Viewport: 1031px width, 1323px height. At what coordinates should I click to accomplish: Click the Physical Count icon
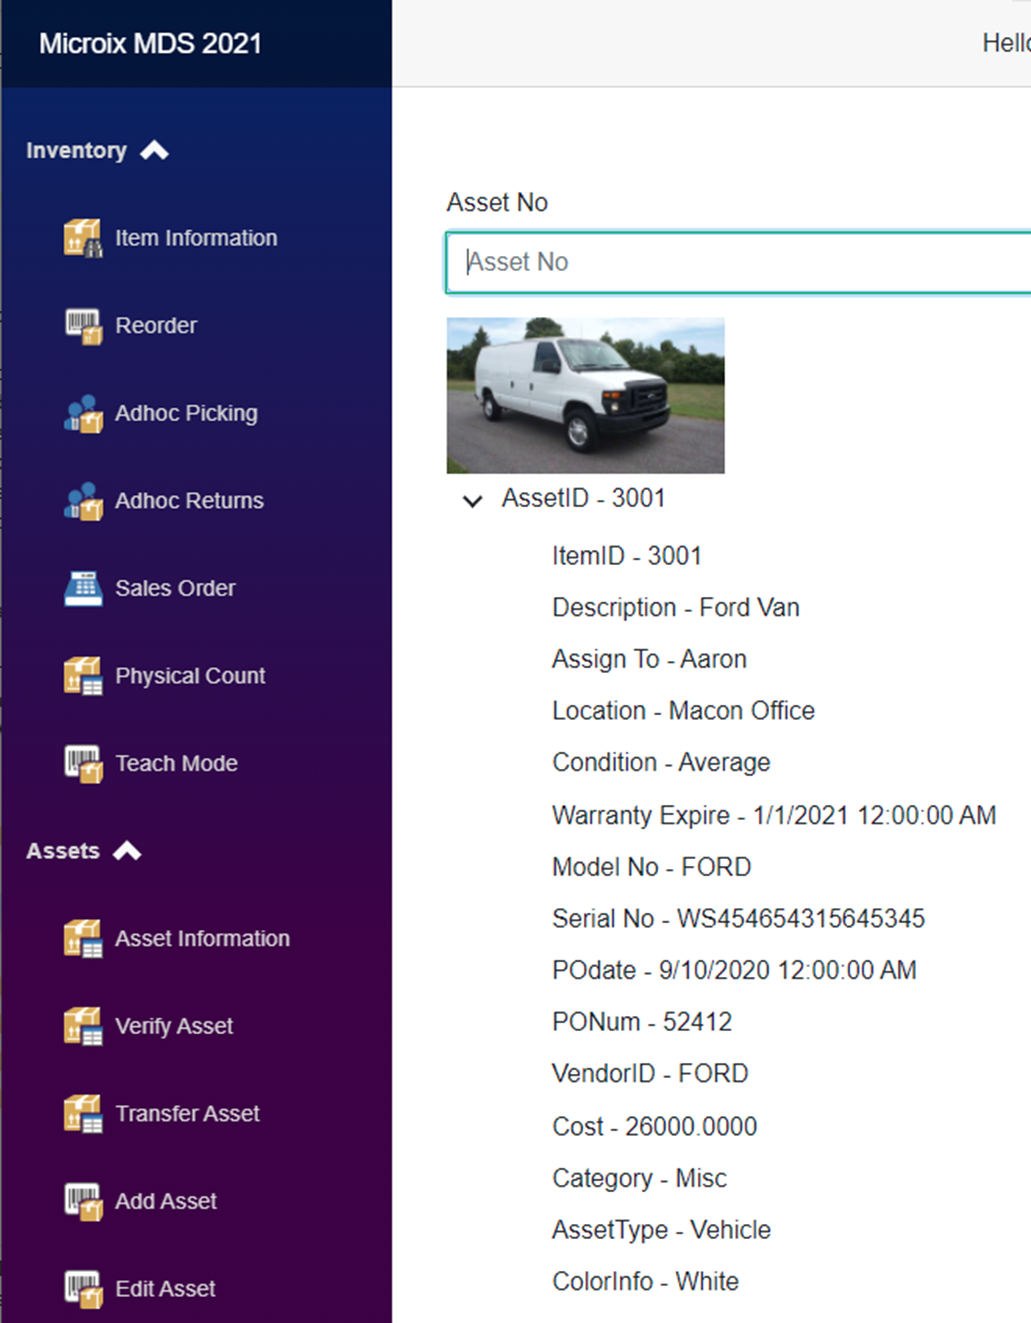click(83, 676)
